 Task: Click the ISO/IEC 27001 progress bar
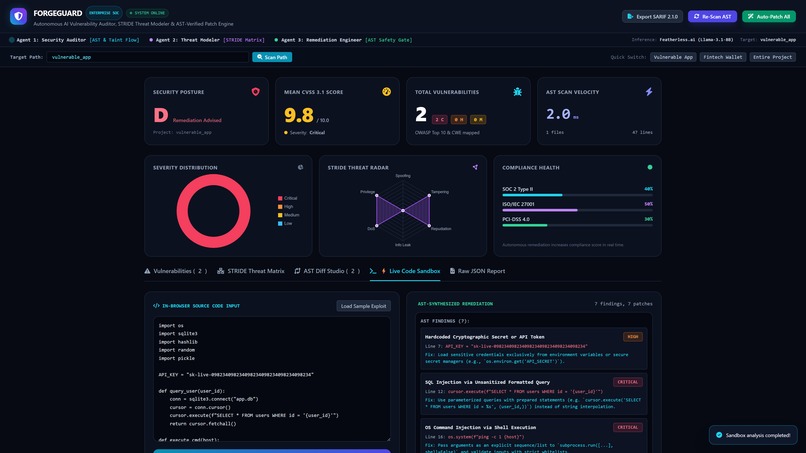point(577,210)
